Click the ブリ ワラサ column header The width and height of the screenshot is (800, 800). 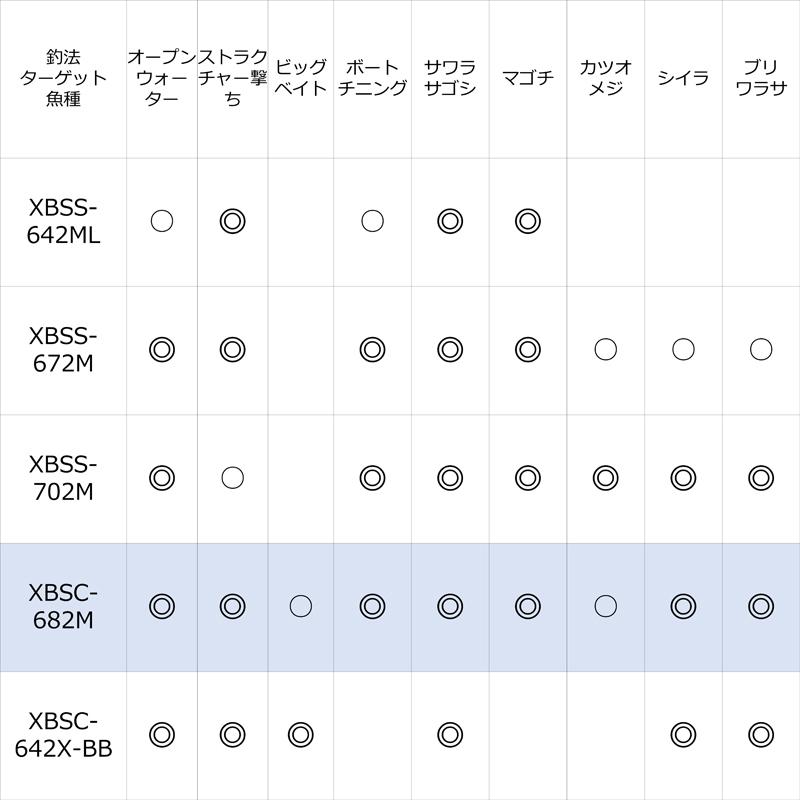pos(761,78)
